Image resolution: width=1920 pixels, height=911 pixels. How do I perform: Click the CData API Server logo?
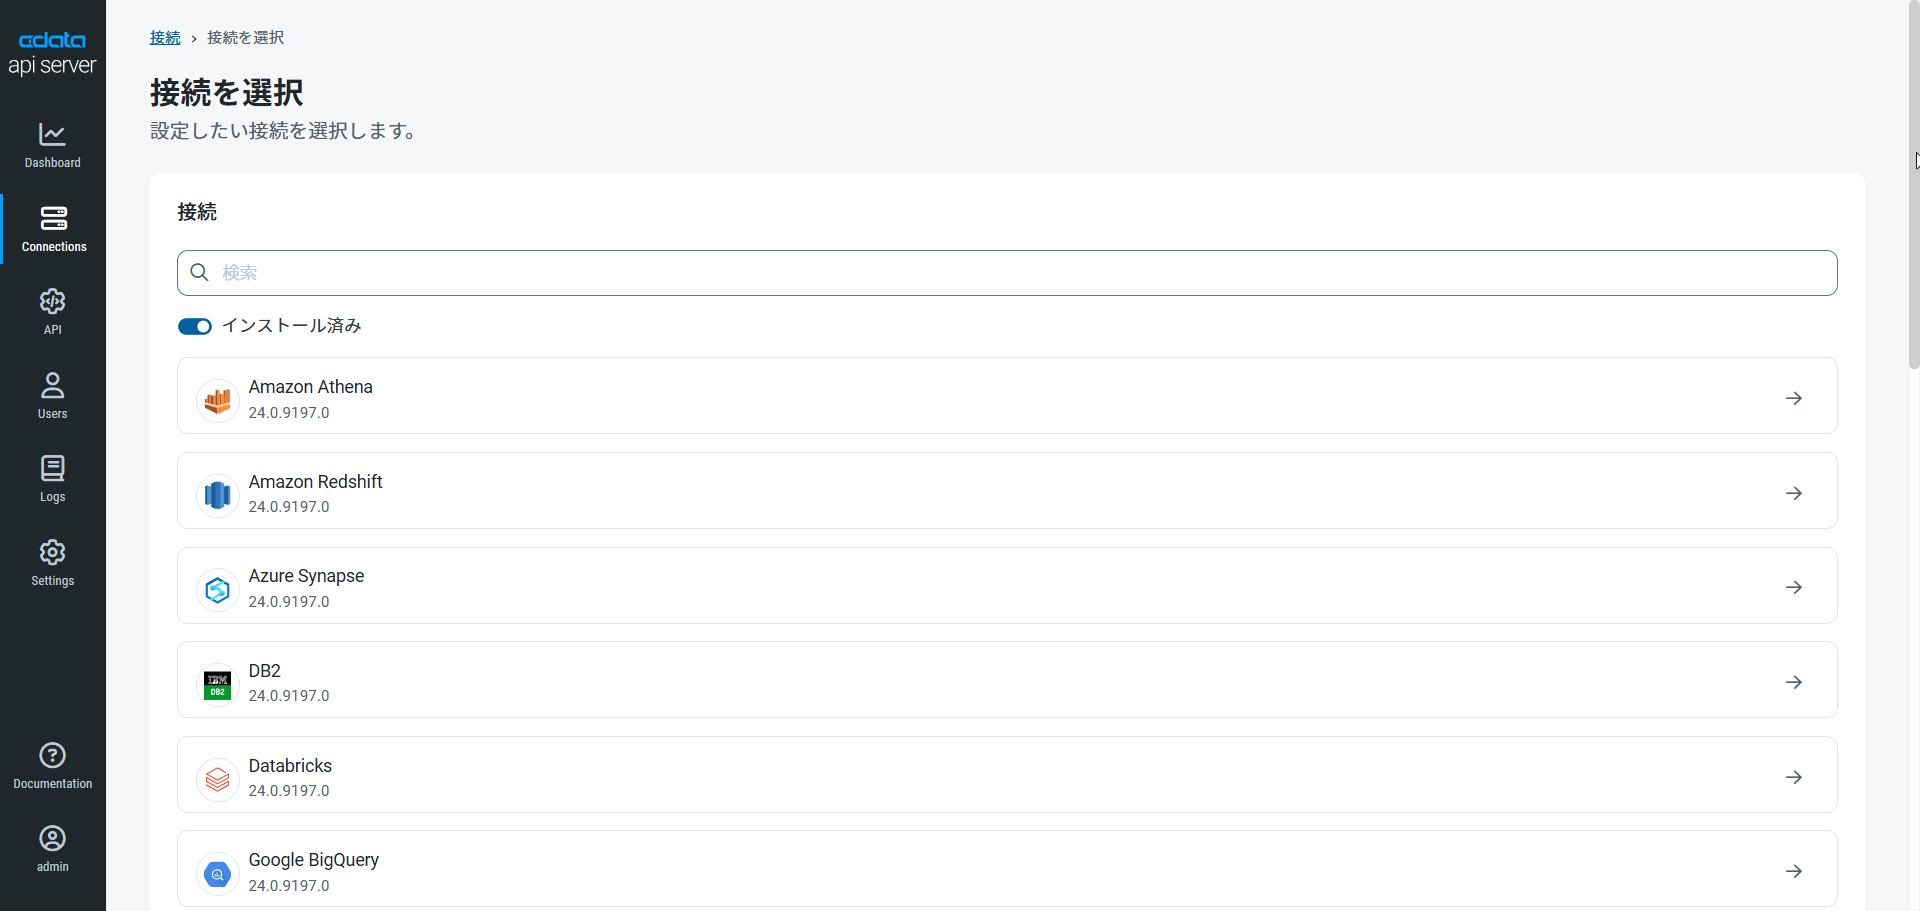point(52,53)
